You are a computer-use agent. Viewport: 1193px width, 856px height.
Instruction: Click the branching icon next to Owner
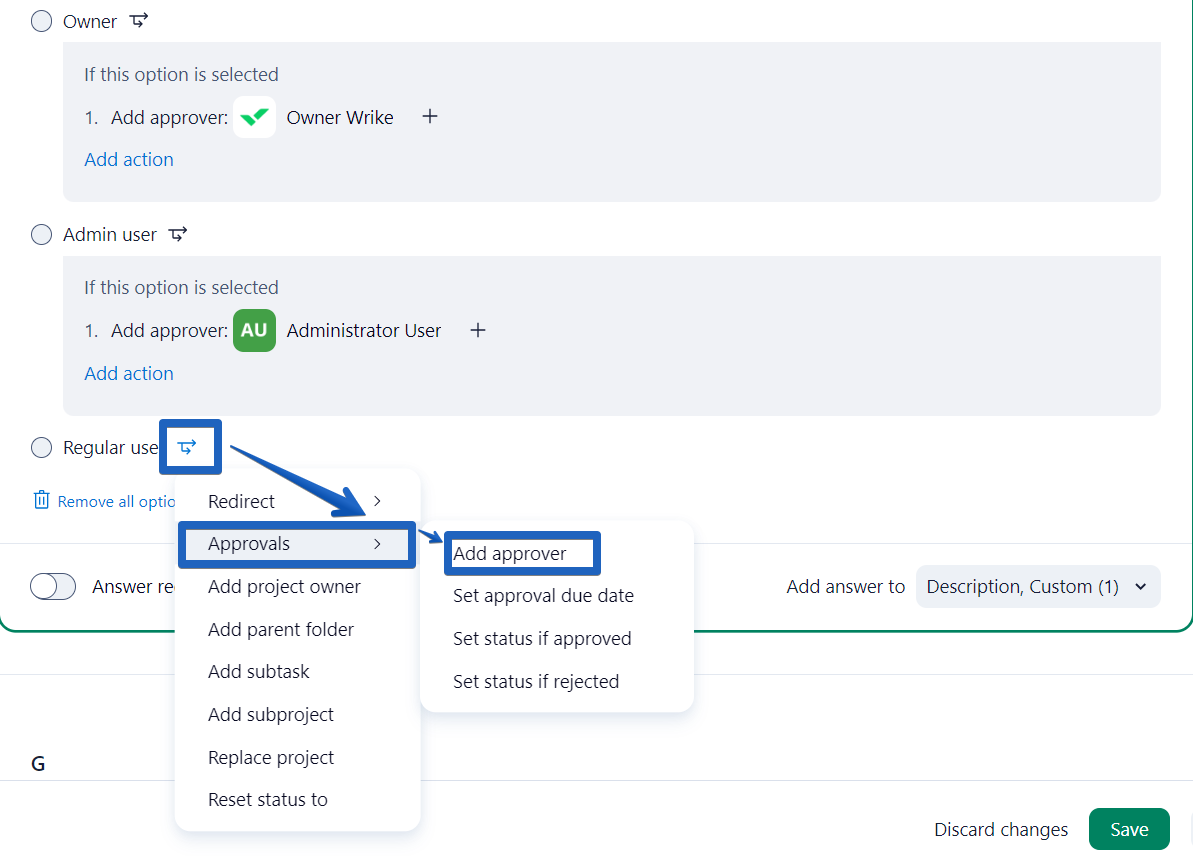tap(139, 20)
